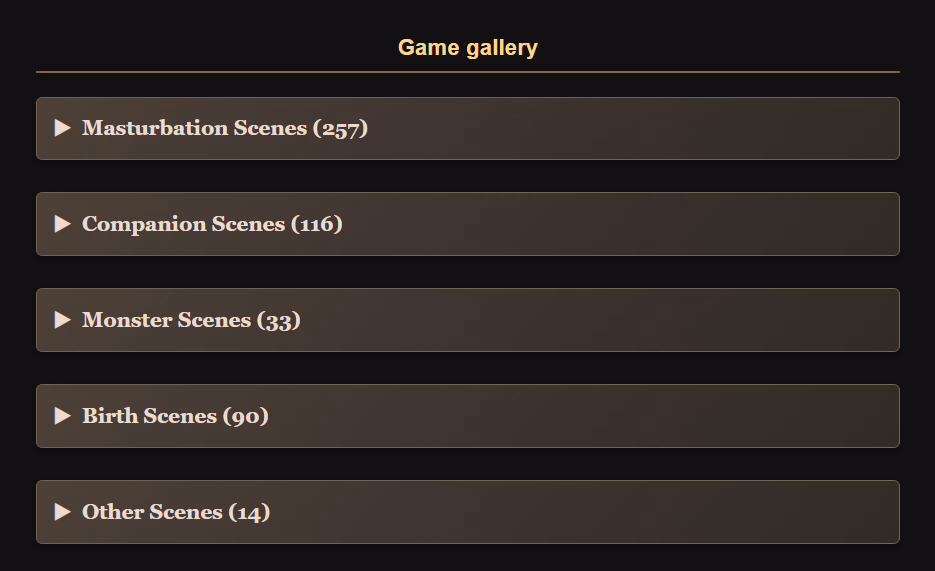Click the "Other Scenes" title text

152,512
